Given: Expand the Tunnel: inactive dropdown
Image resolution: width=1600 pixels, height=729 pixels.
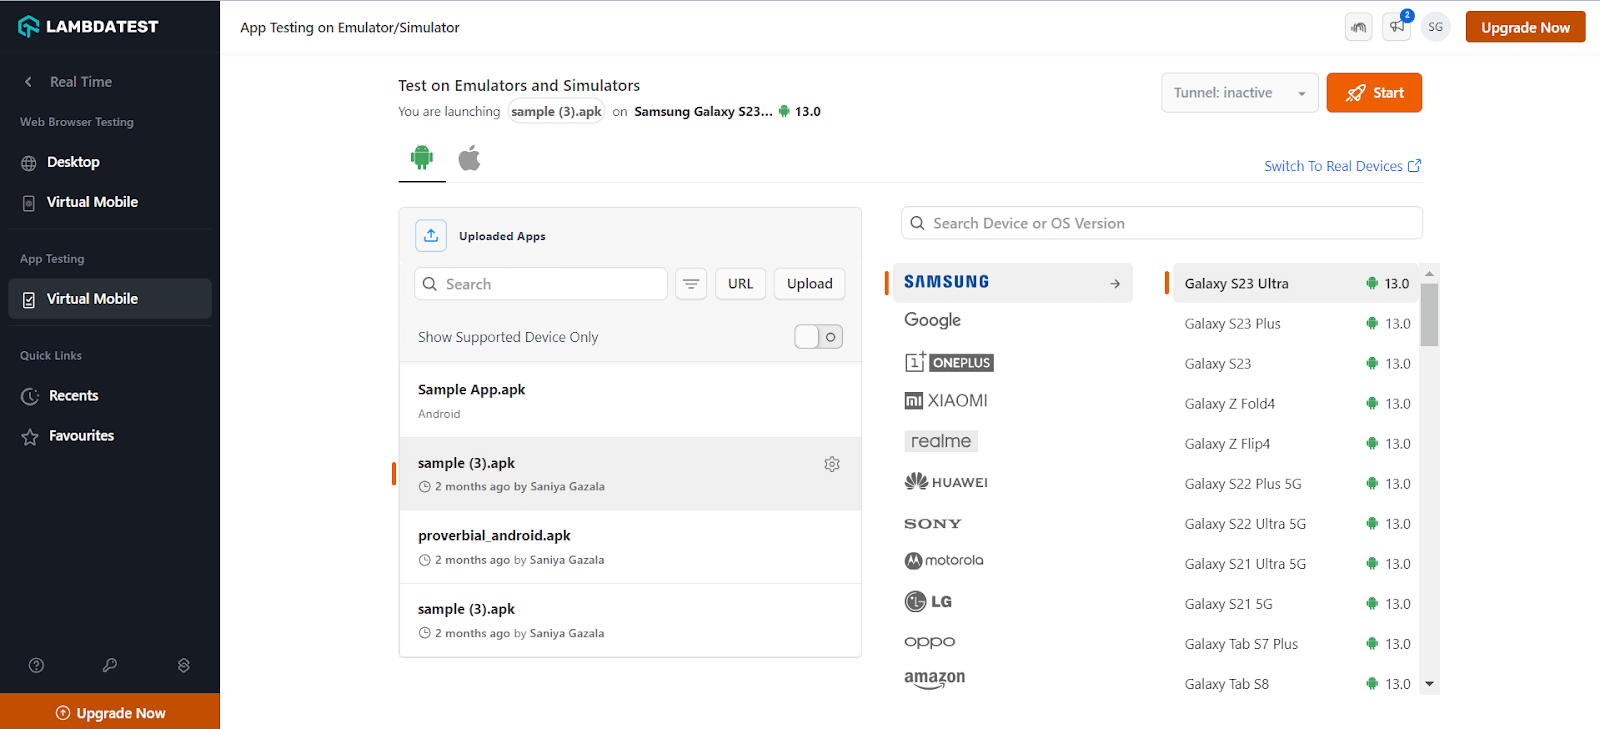Looking at the screenshot, I should tap(1240, 93).
